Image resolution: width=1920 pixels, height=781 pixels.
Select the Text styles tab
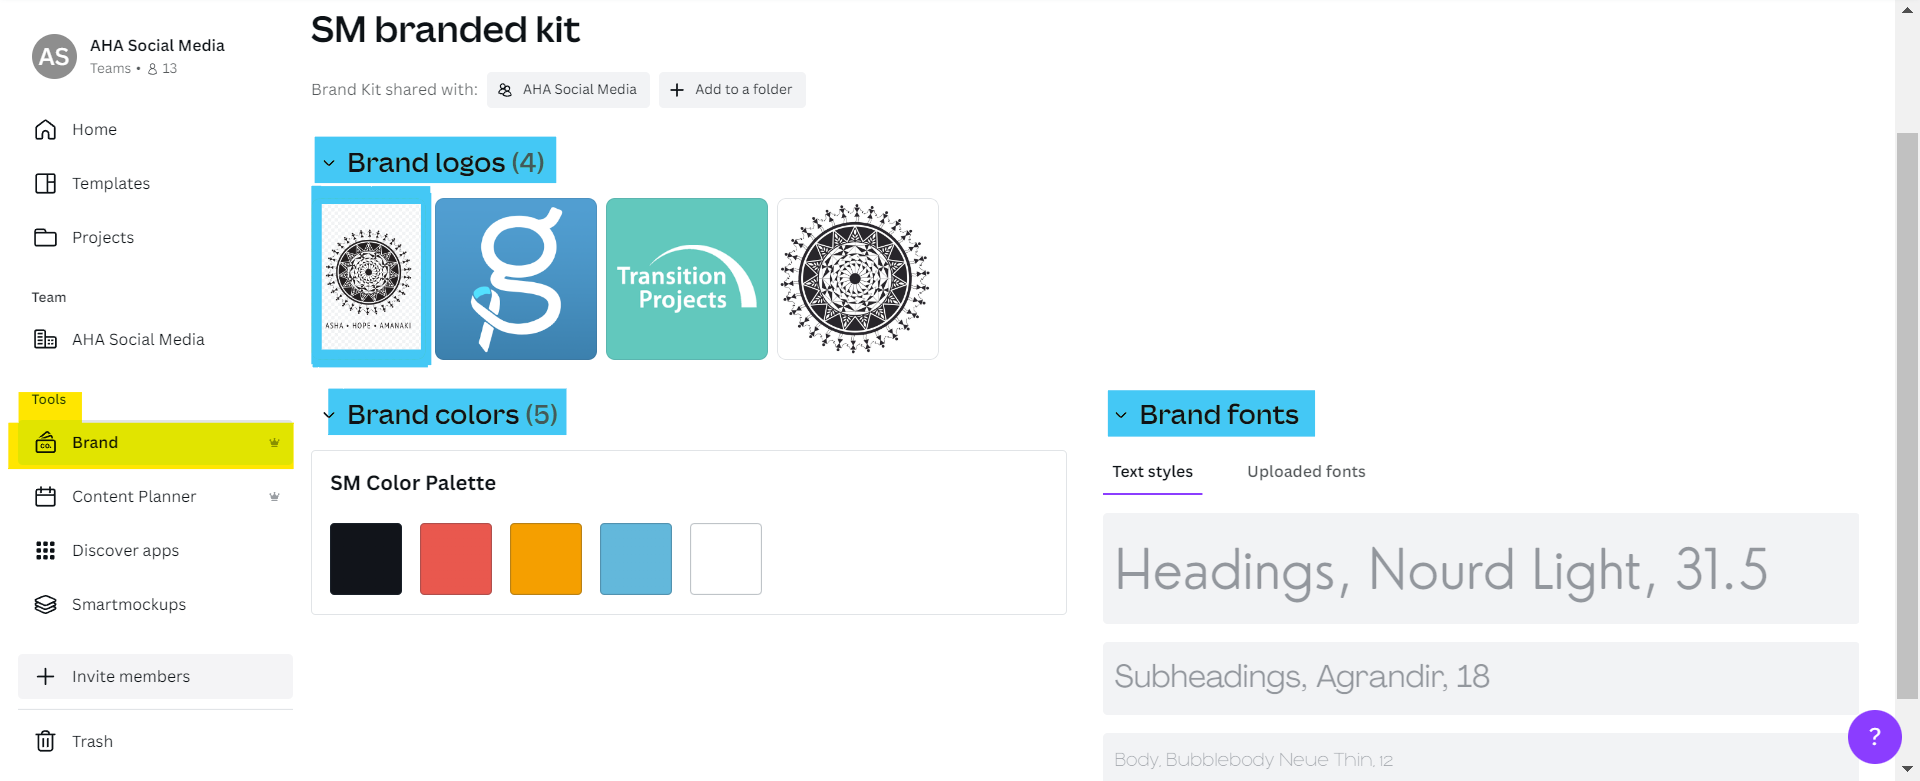1152,472
